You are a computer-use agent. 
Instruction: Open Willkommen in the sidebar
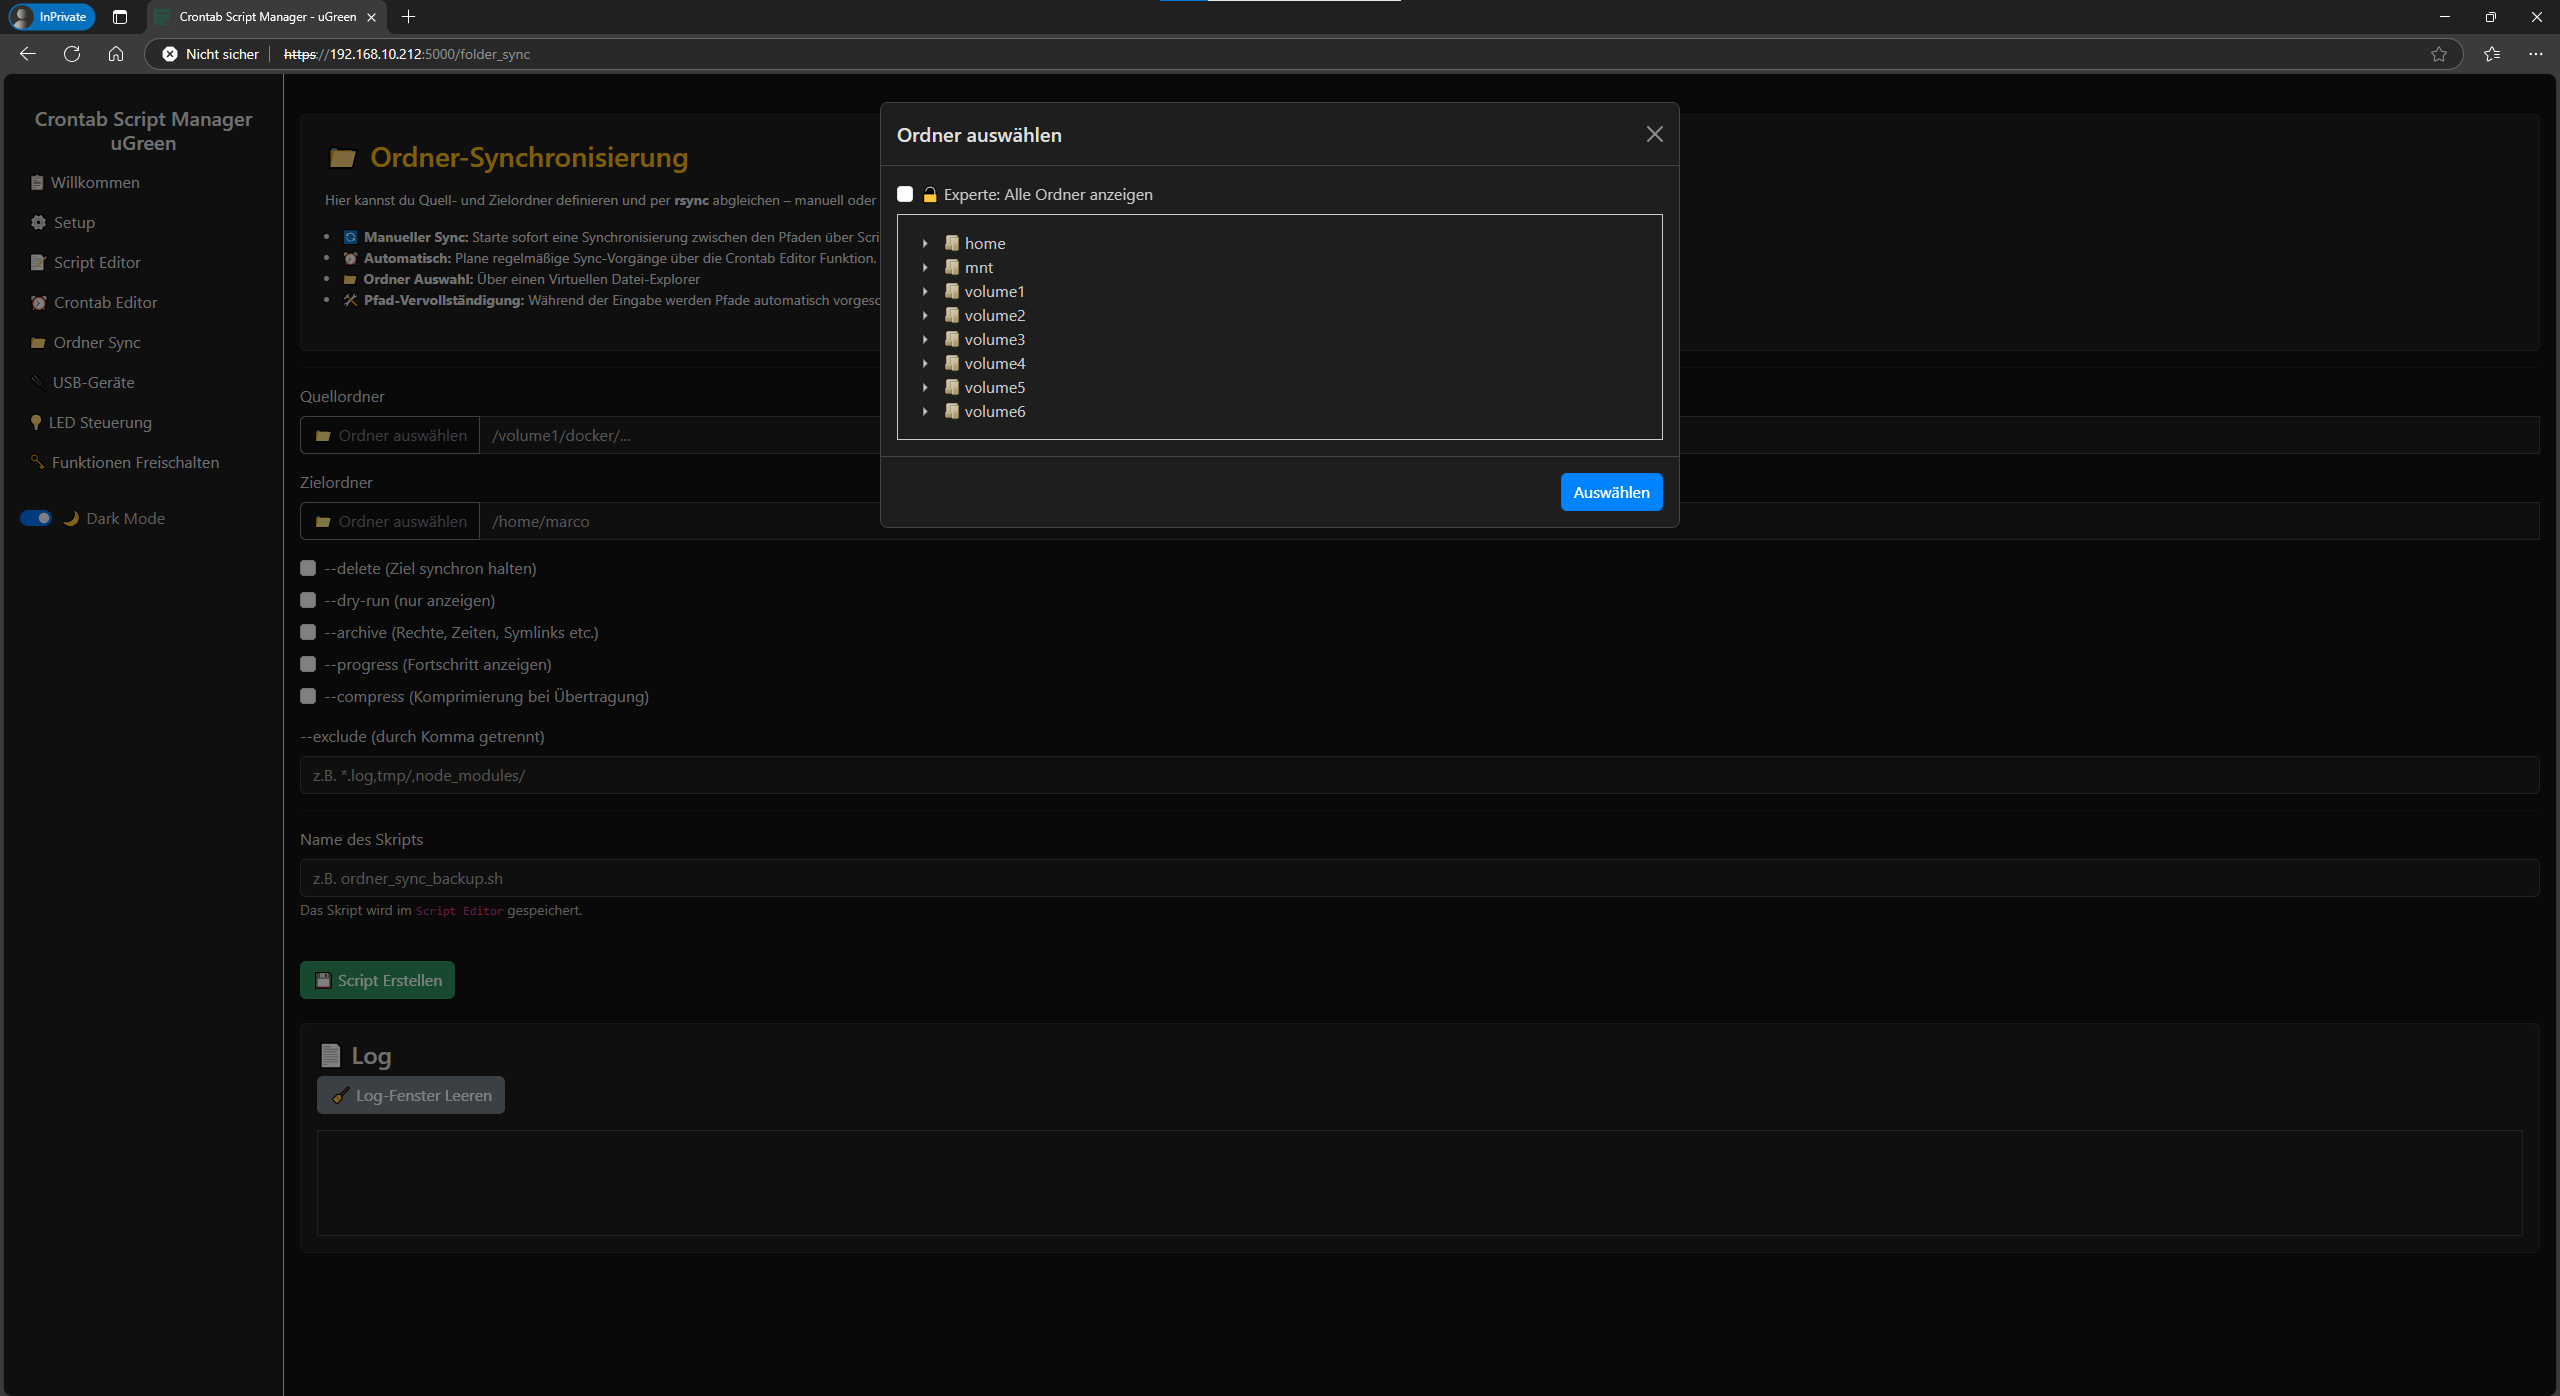click(x=95, y=182)
